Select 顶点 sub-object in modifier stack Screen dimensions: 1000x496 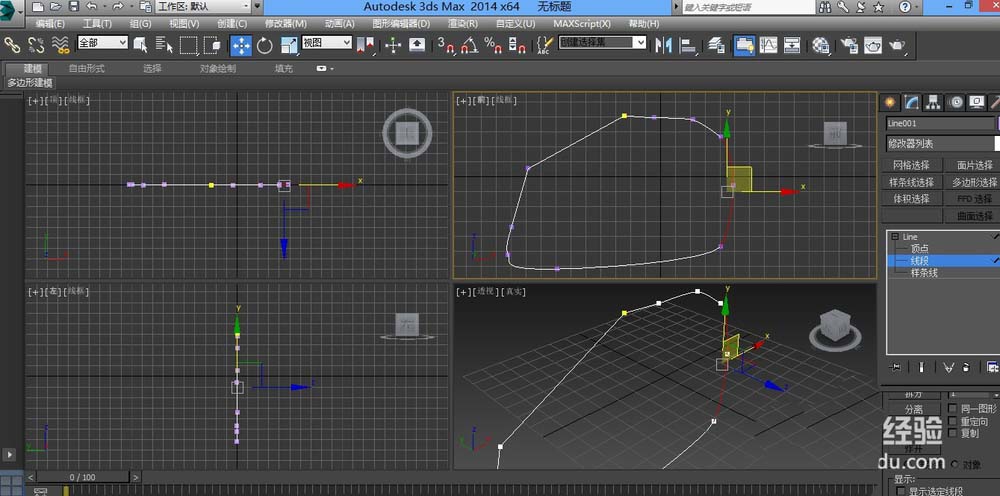coord(920,248)
